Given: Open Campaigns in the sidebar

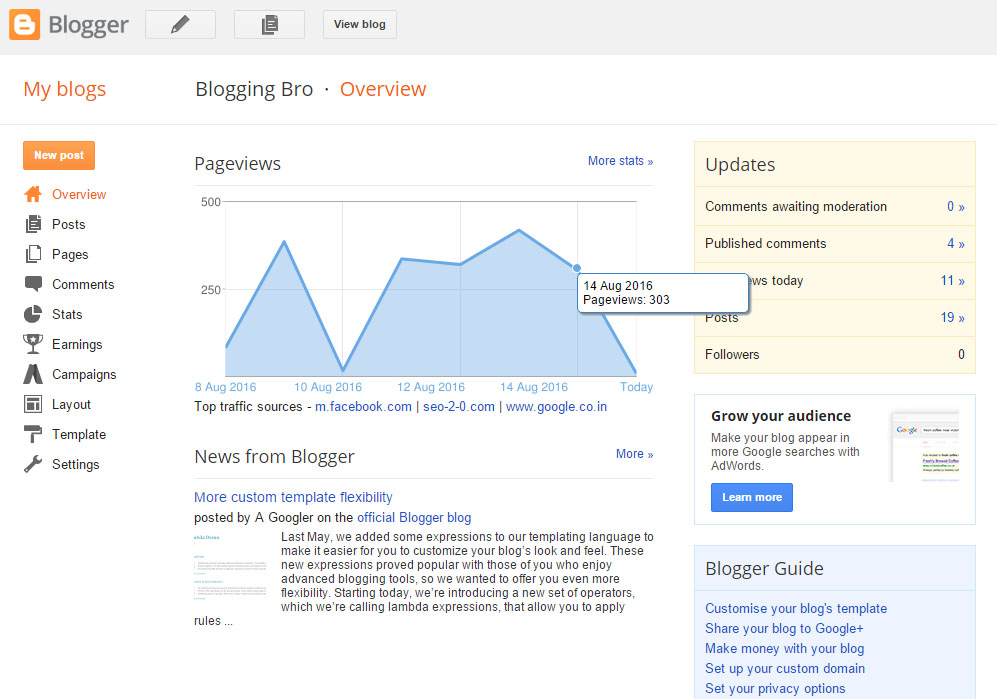Looking at the screenshot, I should [x=84, y=375].
